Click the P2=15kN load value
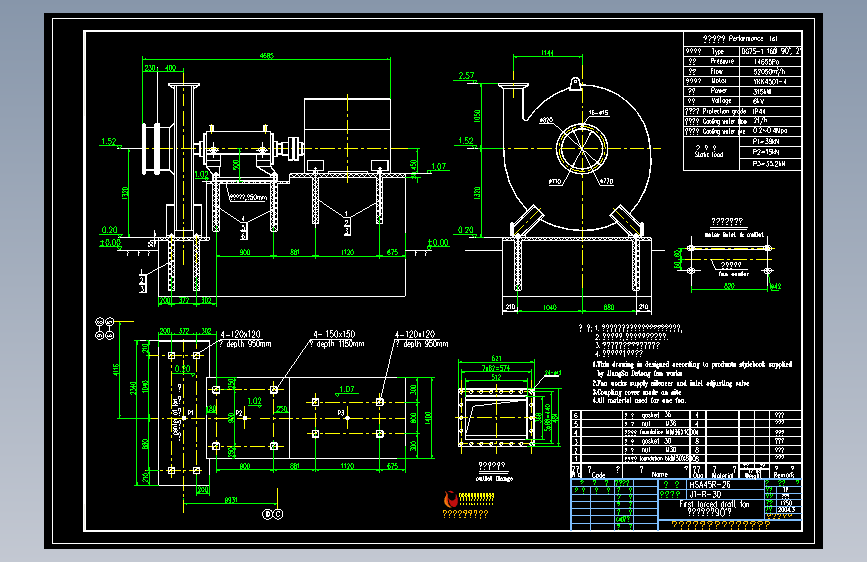 click(766, 152)
